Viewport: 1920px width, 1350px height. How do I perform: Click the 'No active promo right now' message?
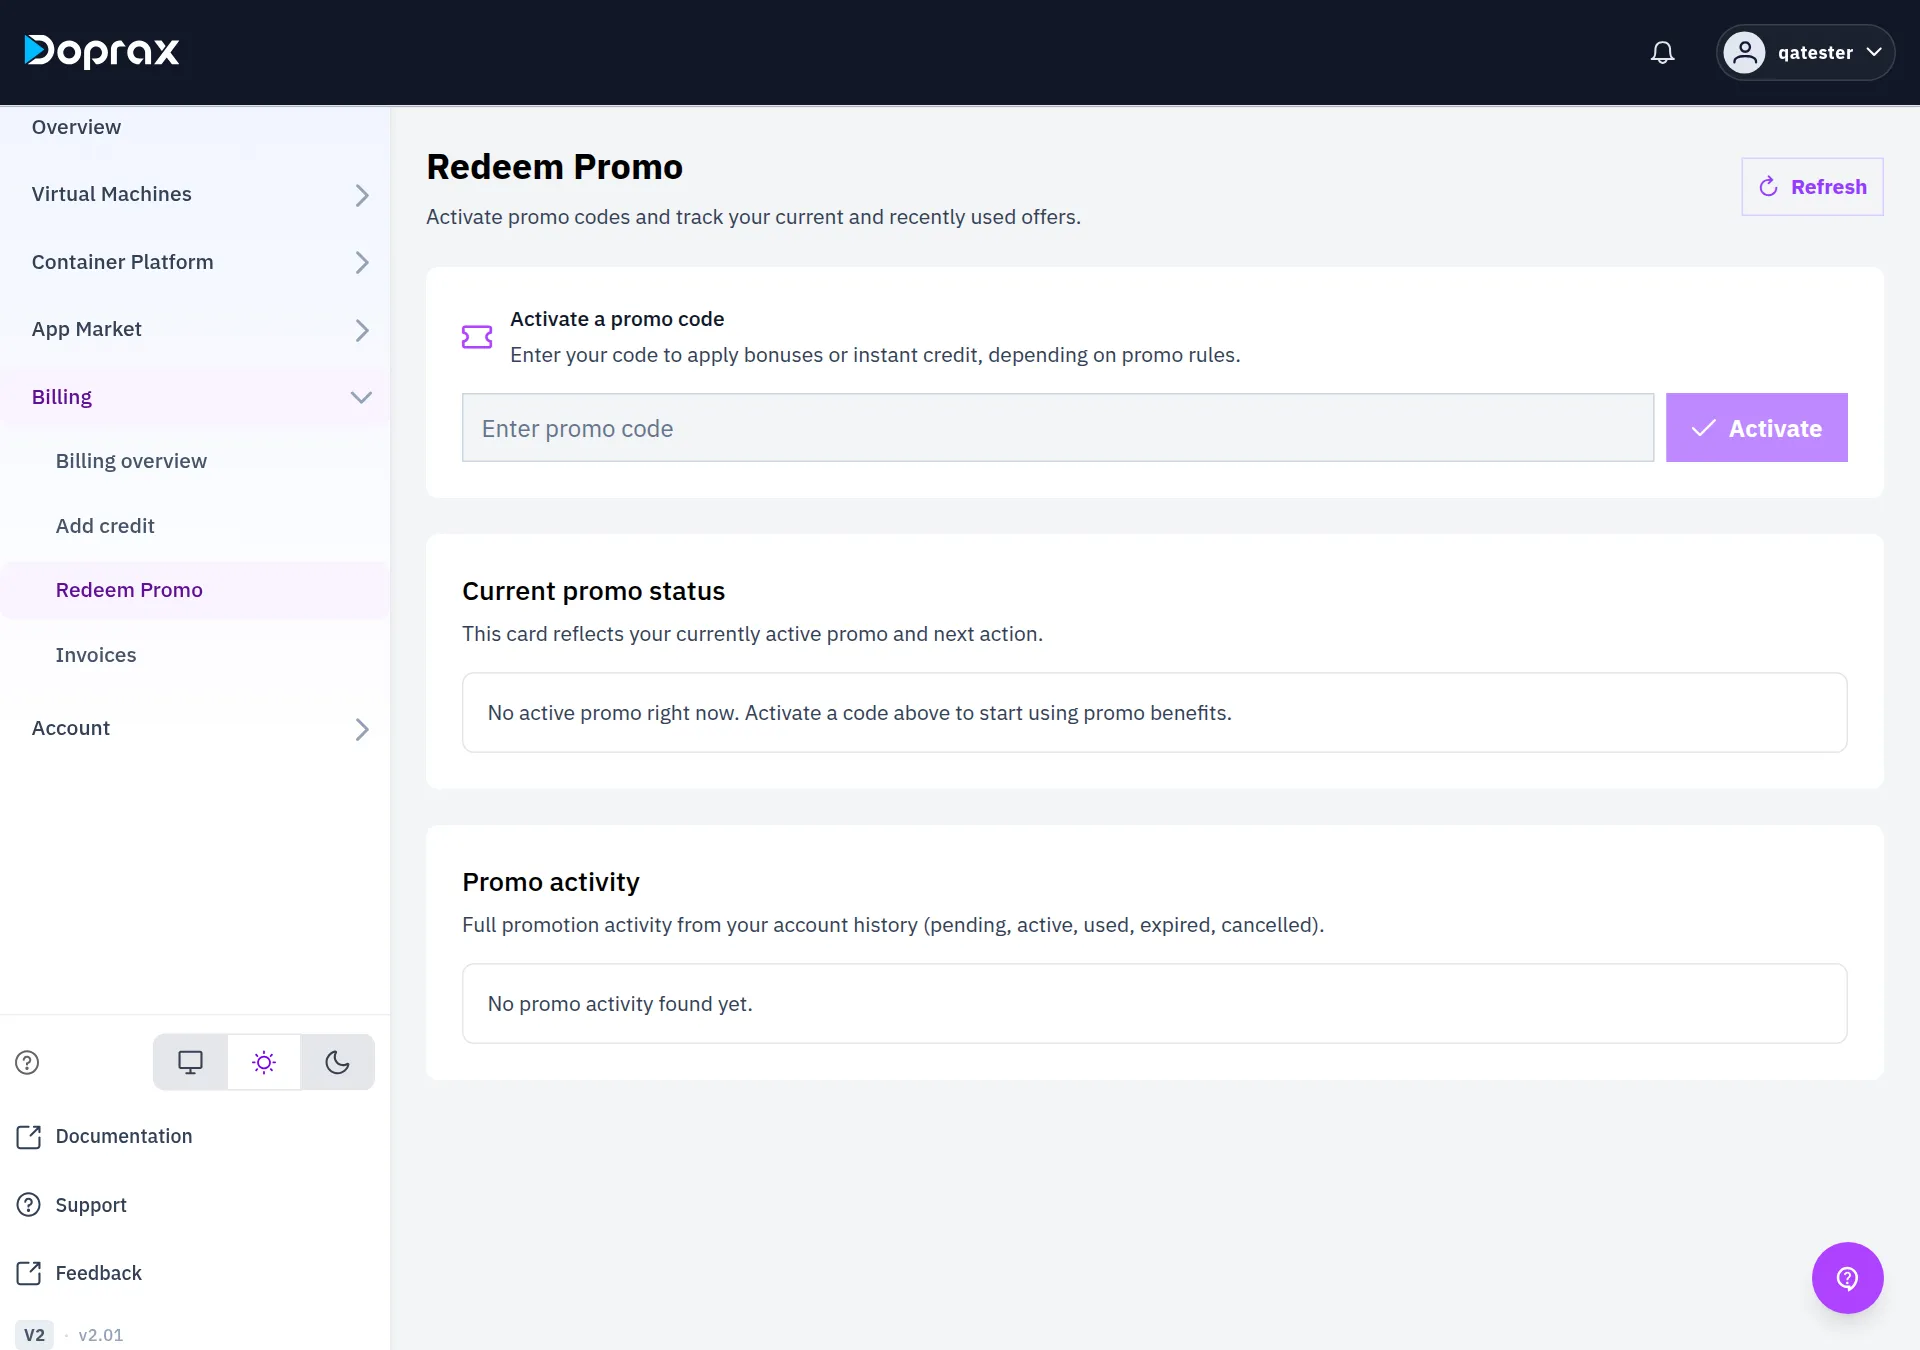point(859,713)
